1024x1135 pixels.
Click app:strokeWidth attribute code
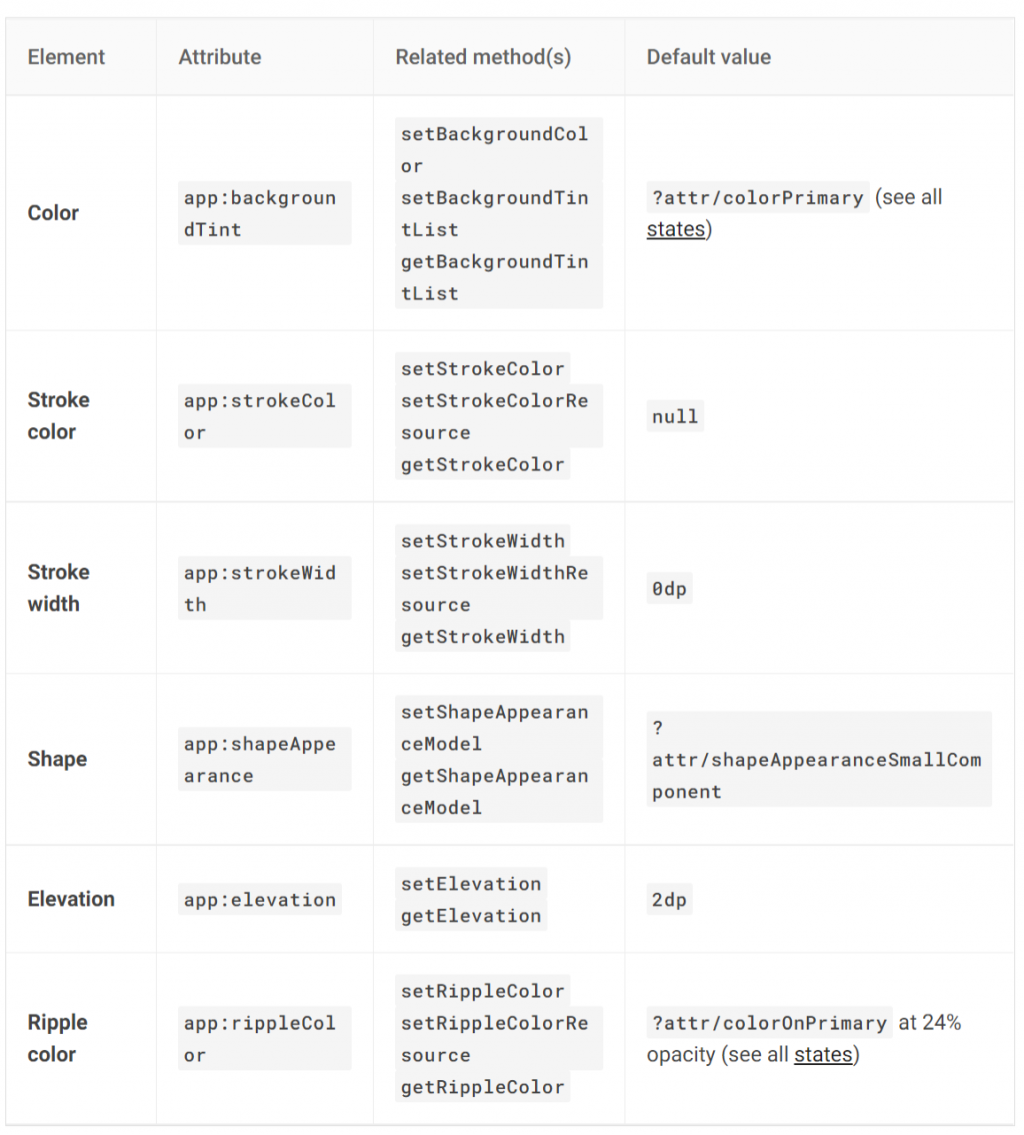click(259, 588)
